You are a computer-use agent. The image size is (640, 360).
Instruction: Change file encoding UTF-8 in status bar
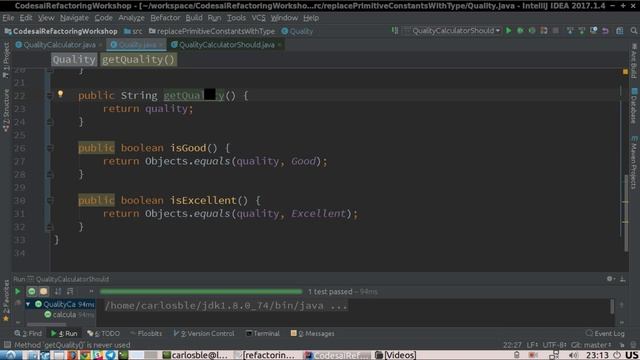click(x=554, y=345)
